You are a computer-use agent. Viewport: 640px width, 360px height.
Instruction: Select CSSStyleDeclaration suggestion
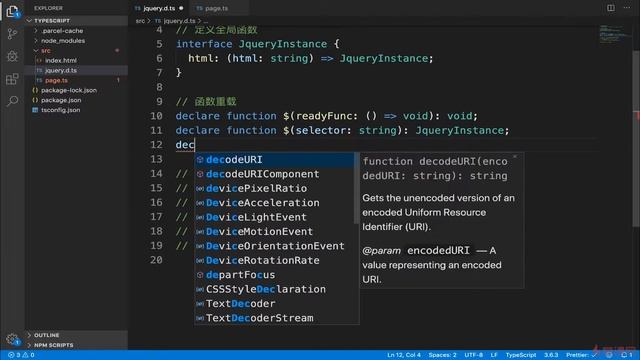tap(274, 289)
